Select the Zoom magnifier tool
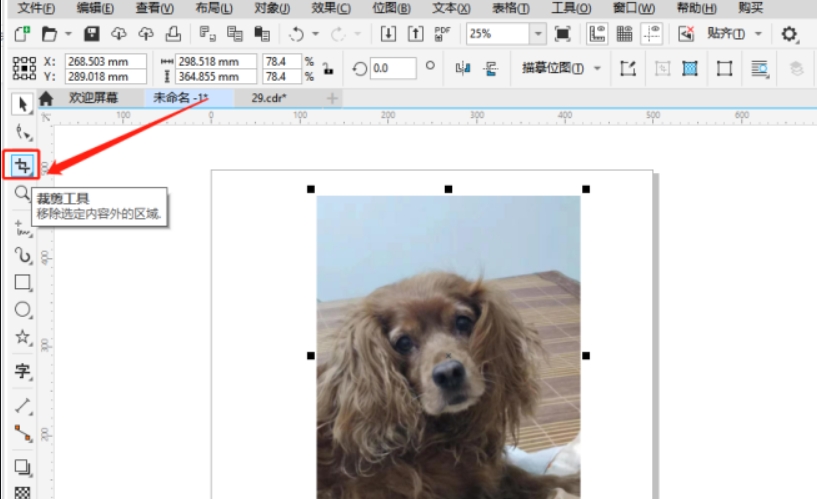817x499 pixels. [22, 193]
